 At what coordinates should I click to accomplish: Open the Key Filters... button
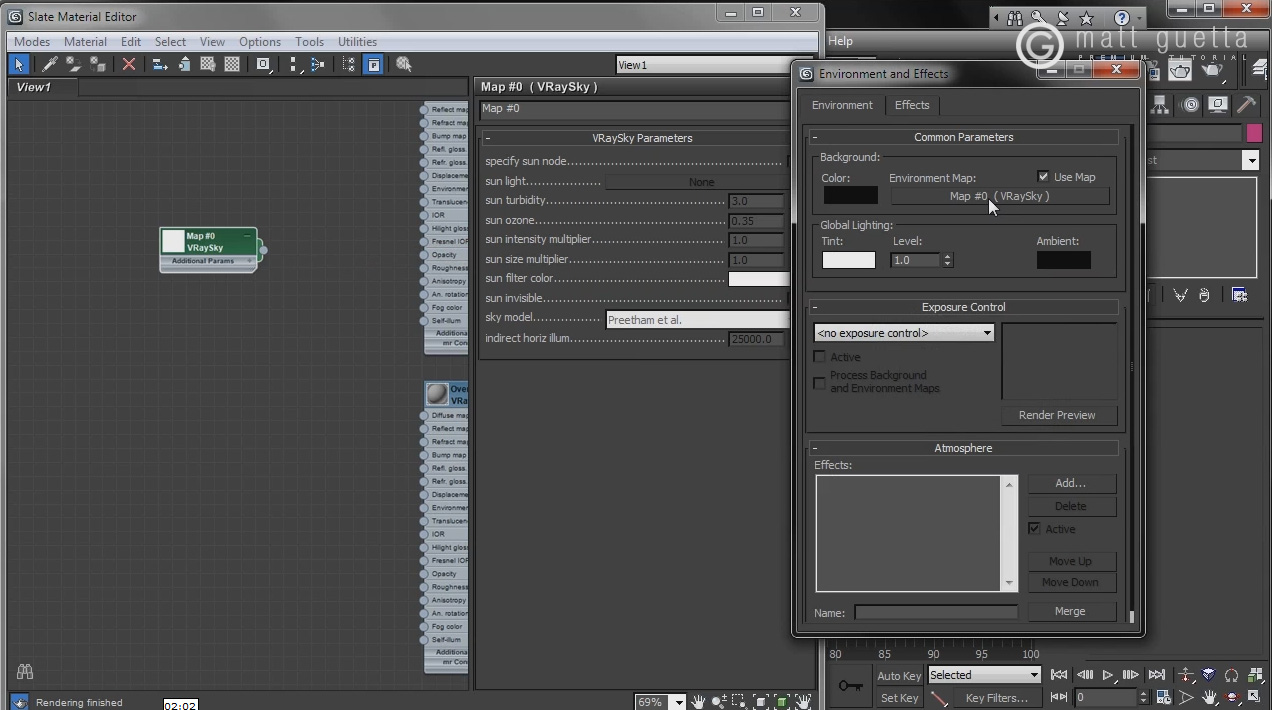coord(996,698)
